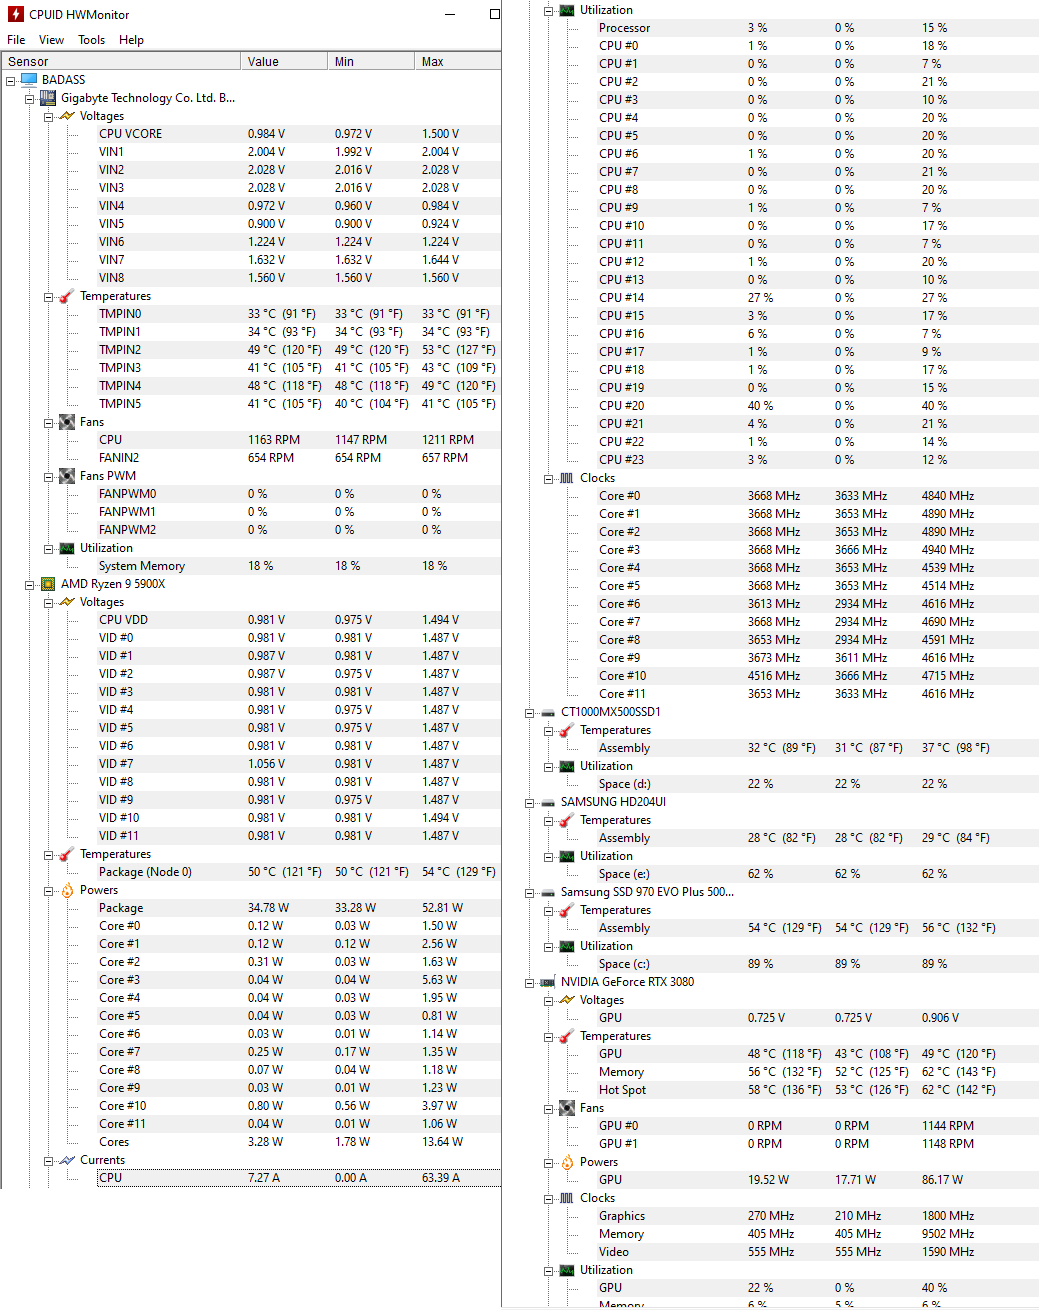Click the Temperatures icon above Package (Node 0)
This screenshot has height=1311, width=1039.
pyautogui.click(x=67, y=854)
